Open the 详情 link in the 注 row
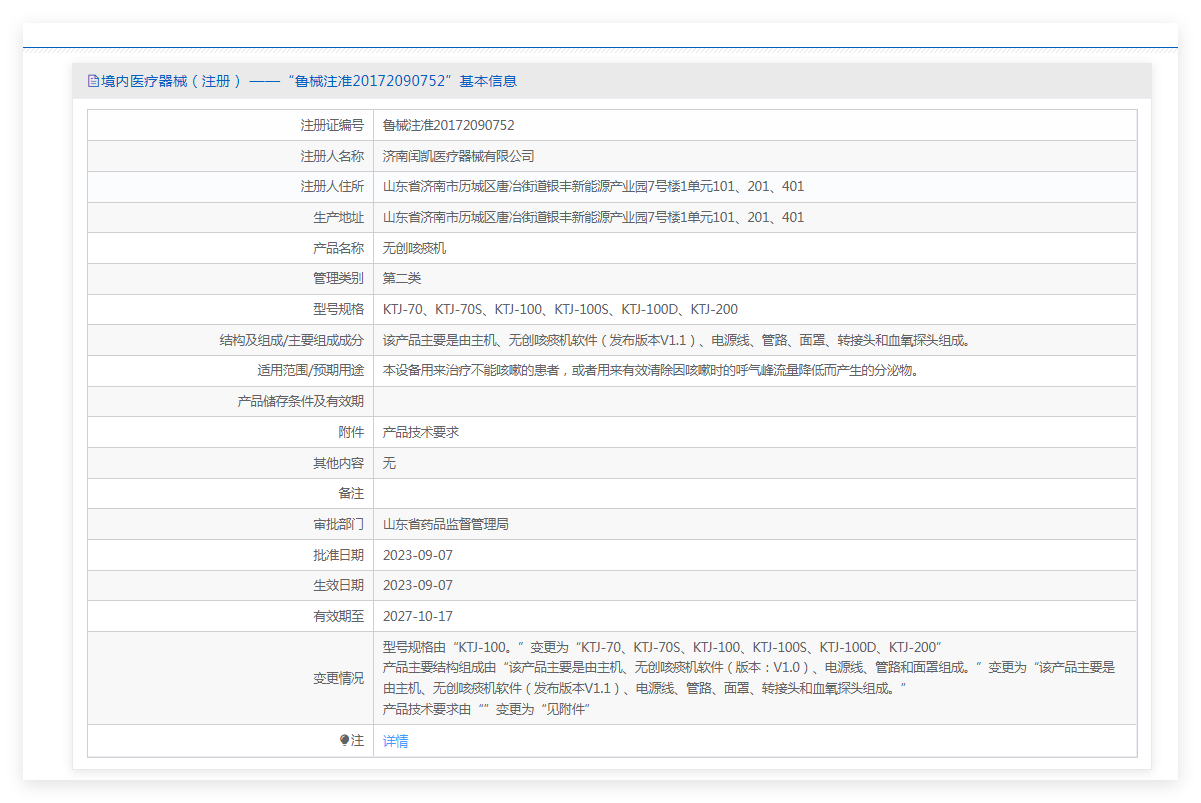This screenshot has width=1201, height=803. 395,741
